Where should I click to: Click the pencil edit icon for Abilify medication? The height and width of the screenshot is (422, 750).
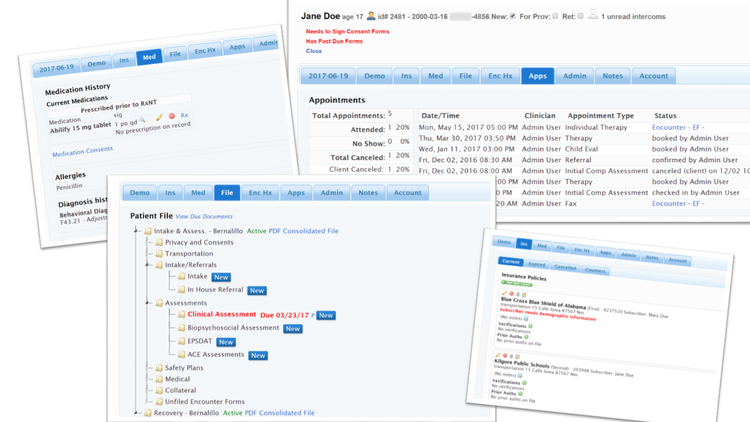[x=159, y=117]
